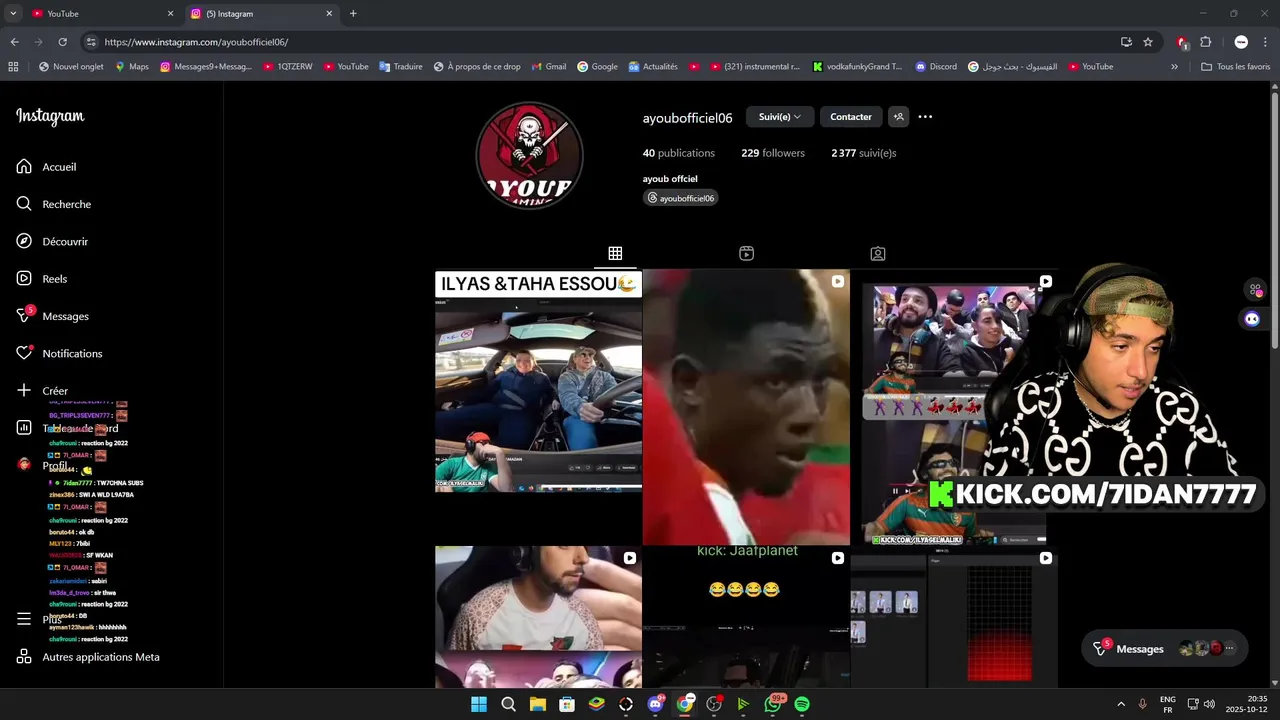Screen dimensions: 1280x720
Task: Open the three-dot profile options menu
Action: (x=925, y=117)
